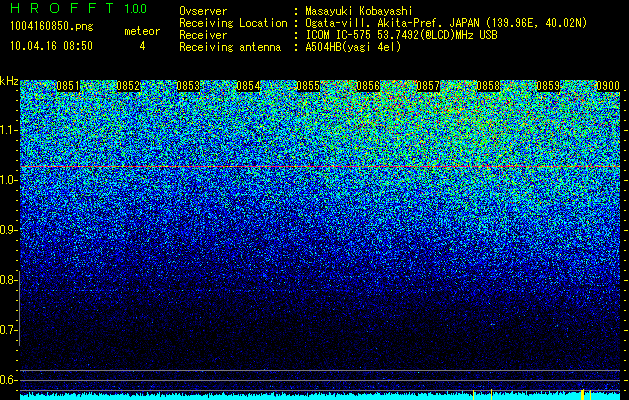
Task: Click the 0859 time marker
Action: point(548,86)
